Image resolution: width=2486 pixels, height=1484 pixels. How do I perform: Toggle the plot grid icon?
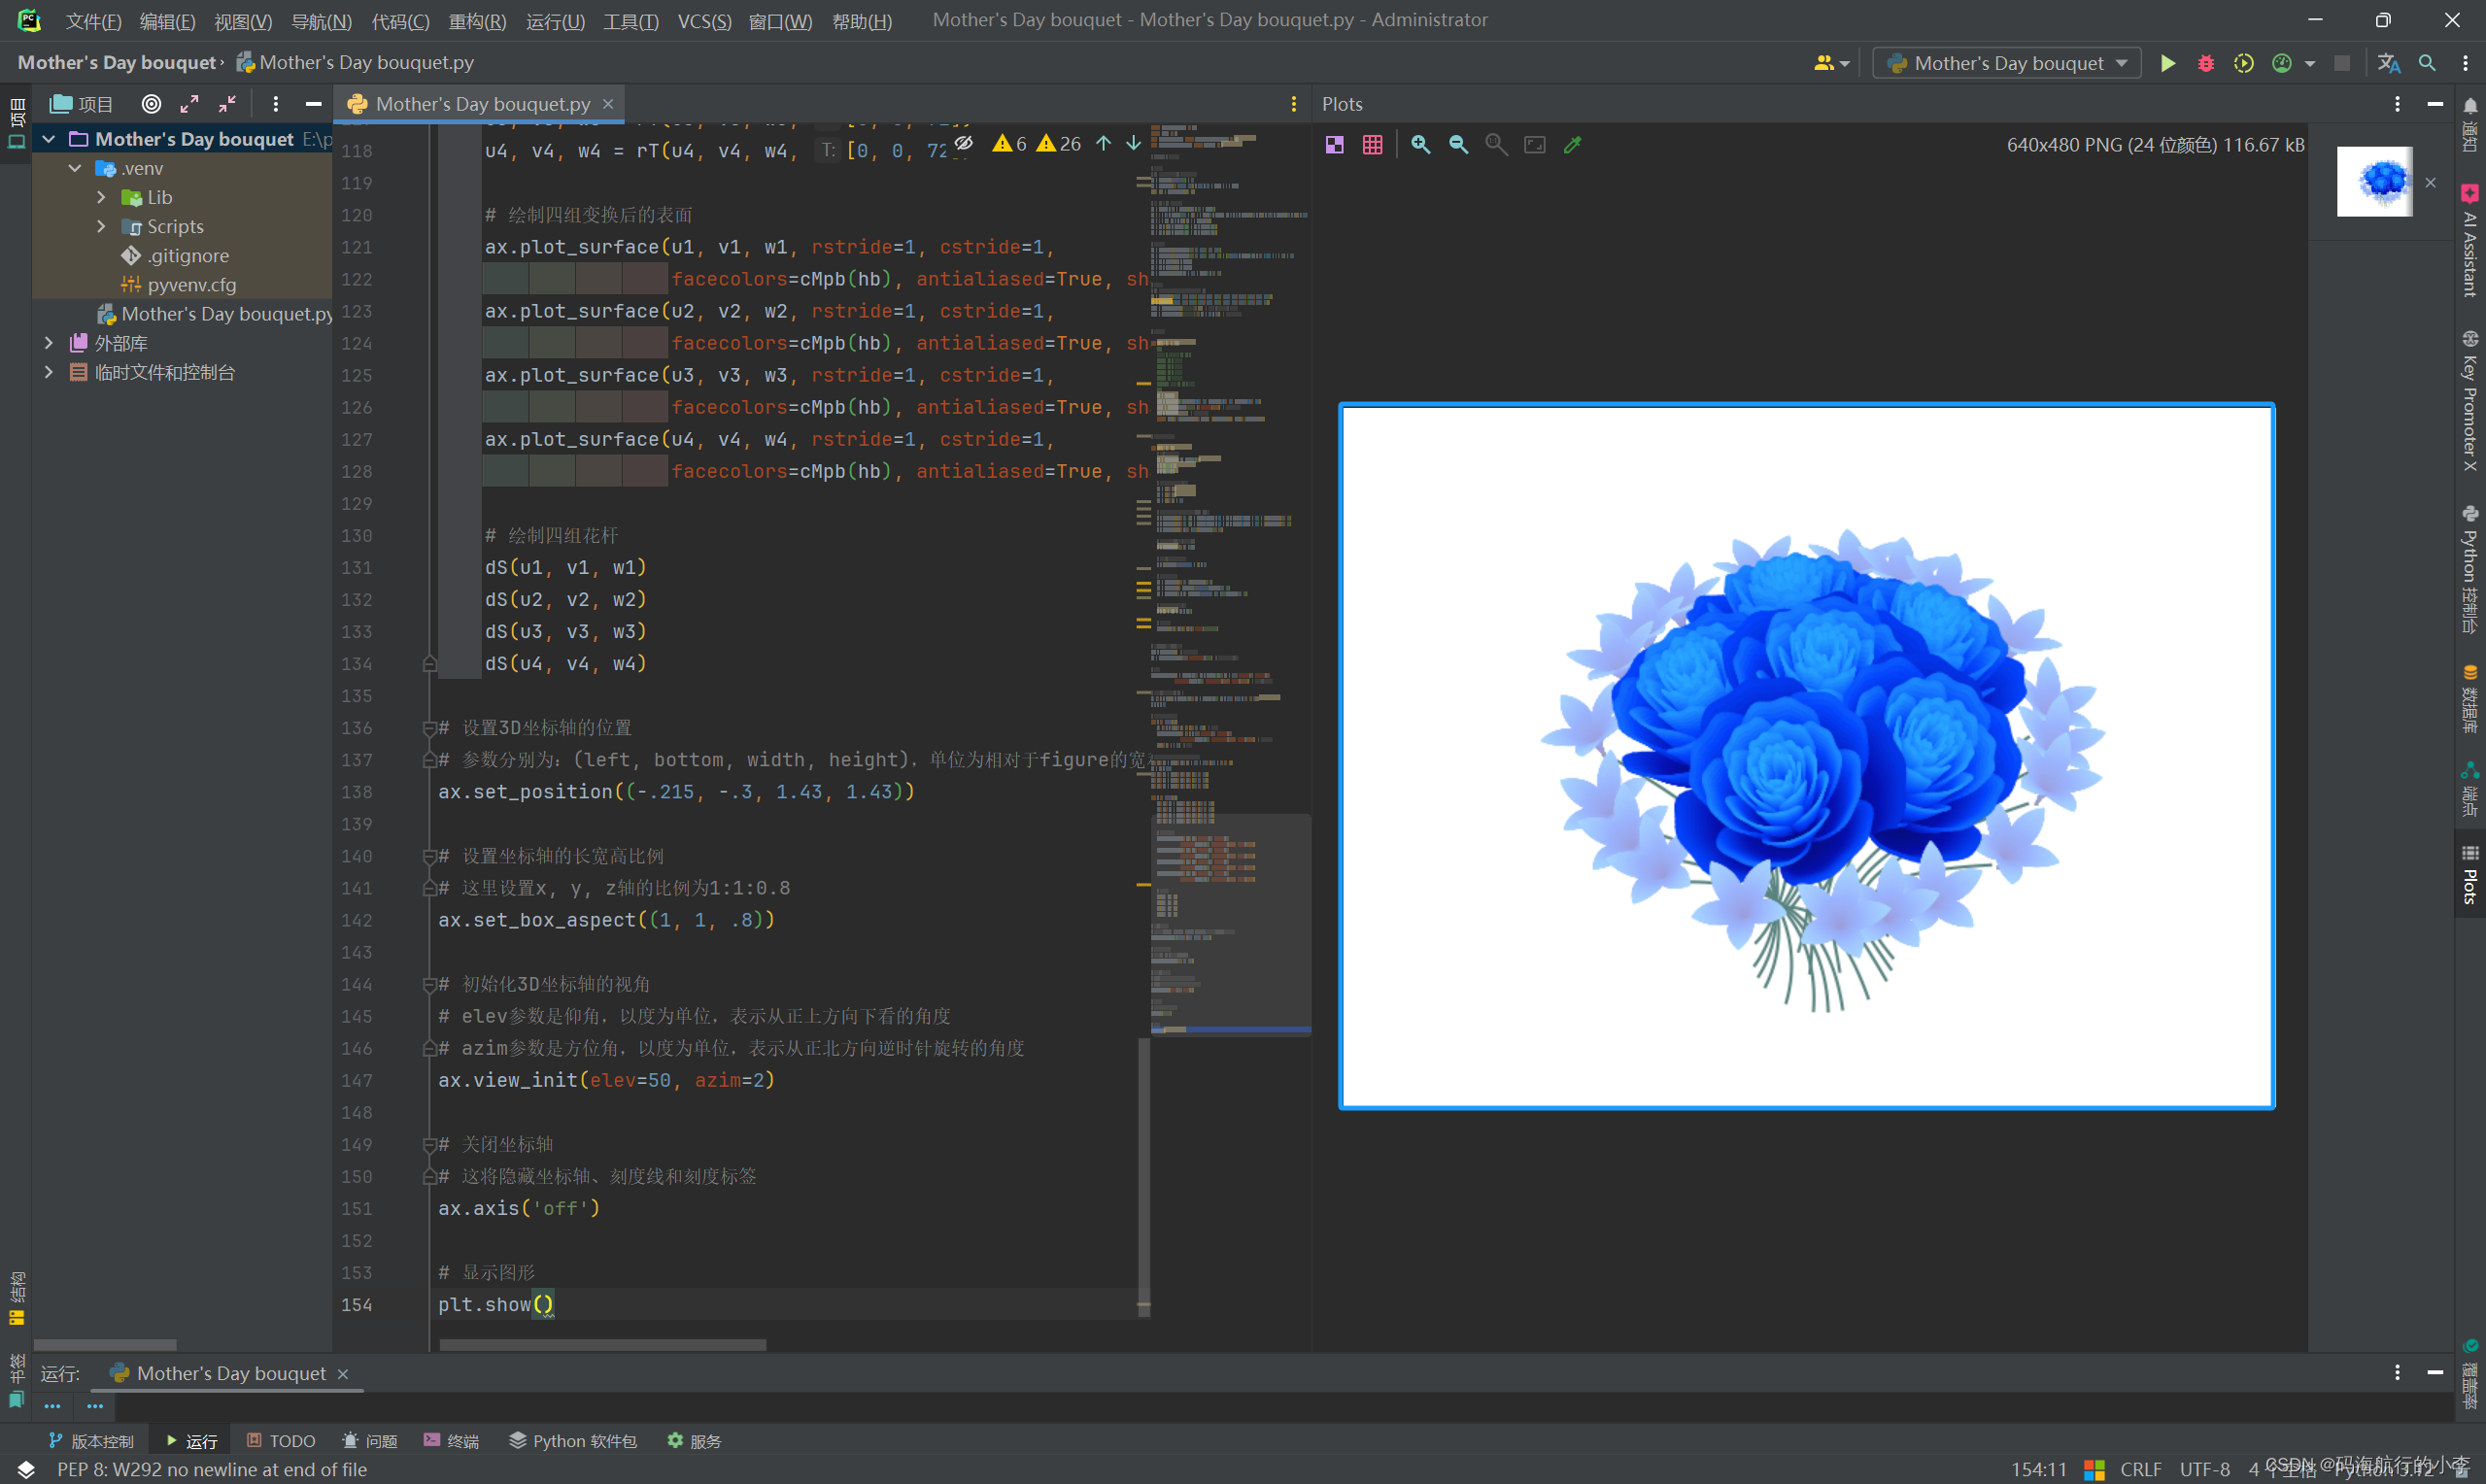[x=1372, y=145]
